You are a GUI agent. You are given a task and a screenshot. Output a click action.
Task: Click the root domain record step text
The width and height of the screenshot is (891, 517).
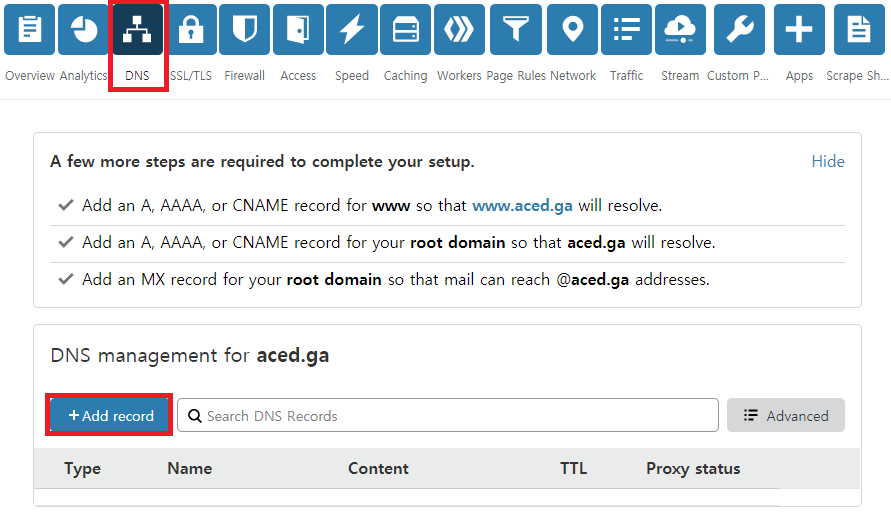pos(398,243)
